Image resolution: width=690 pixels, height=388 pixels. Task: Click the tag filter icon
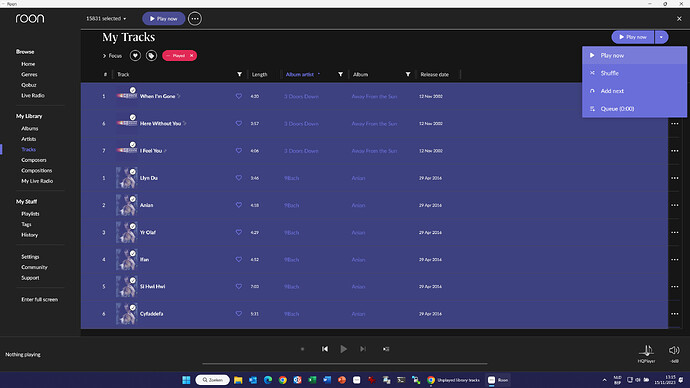(151, 55)
